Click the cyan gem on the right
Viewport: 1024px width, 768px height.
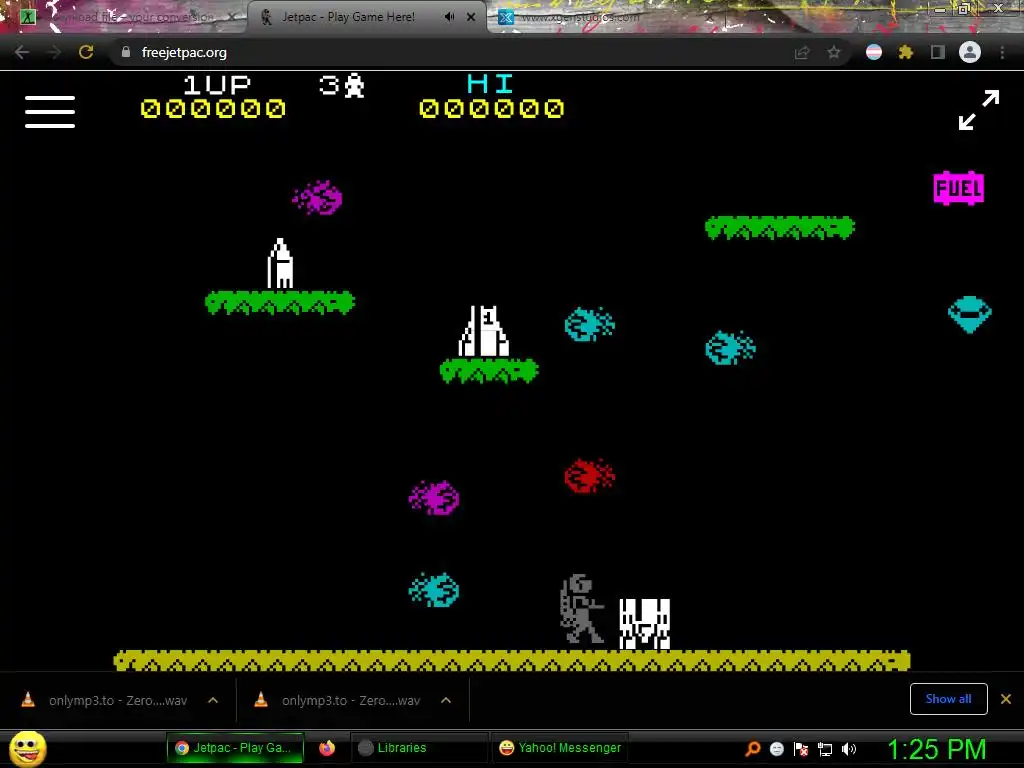[970, 315]
